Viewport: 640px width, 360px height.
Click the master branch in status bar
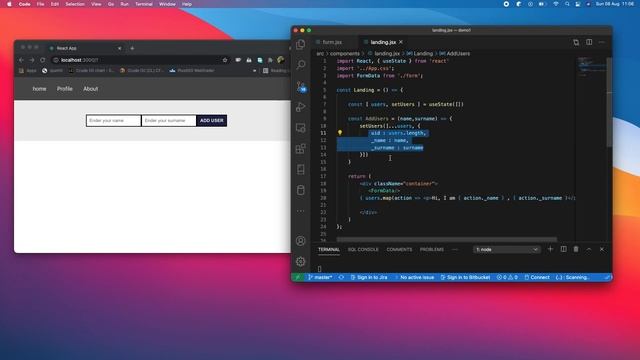point(320,277)
